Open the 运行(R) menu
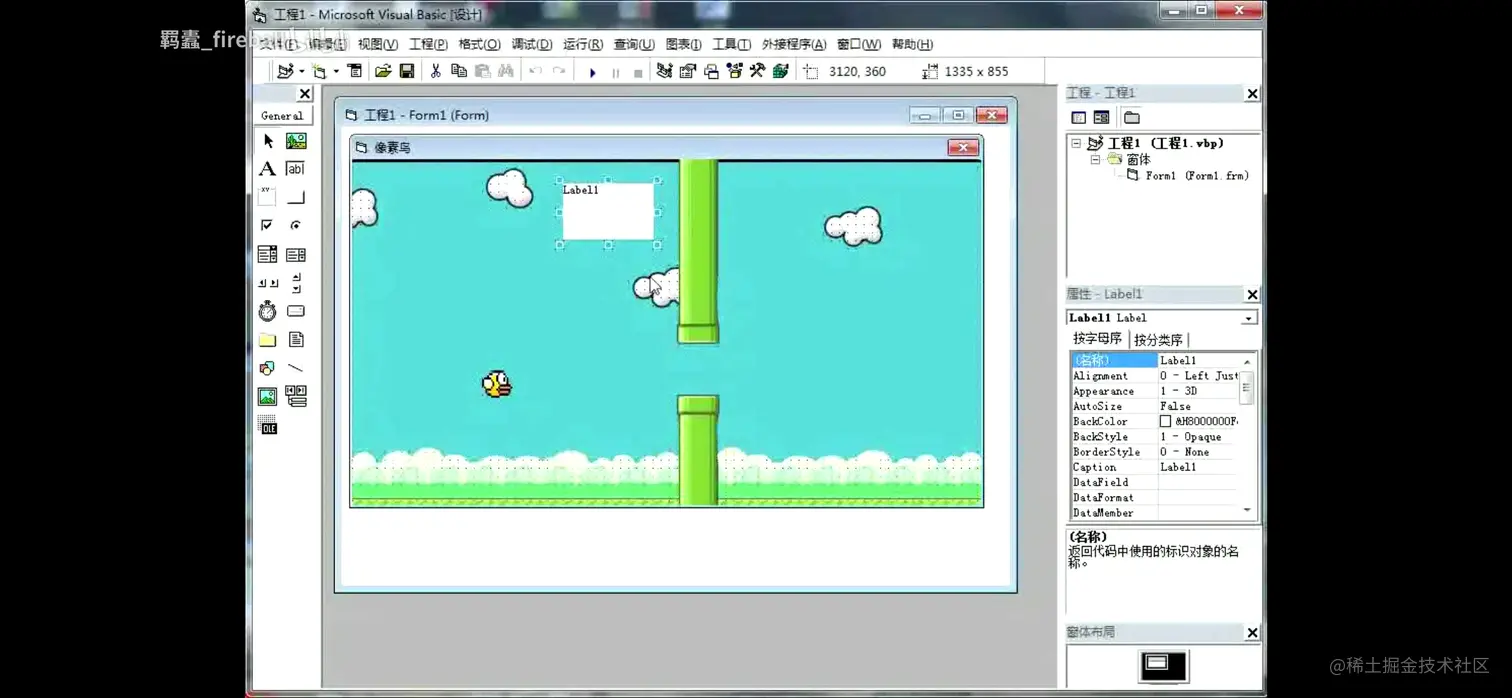 point(583,44)
